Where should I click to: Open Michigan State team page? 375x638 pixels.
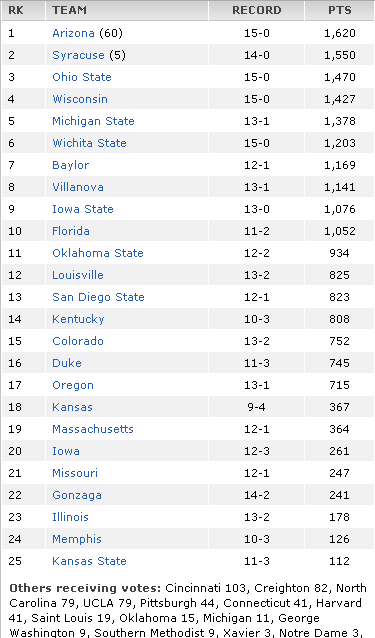pyautogui.click(x=93, y=121)
